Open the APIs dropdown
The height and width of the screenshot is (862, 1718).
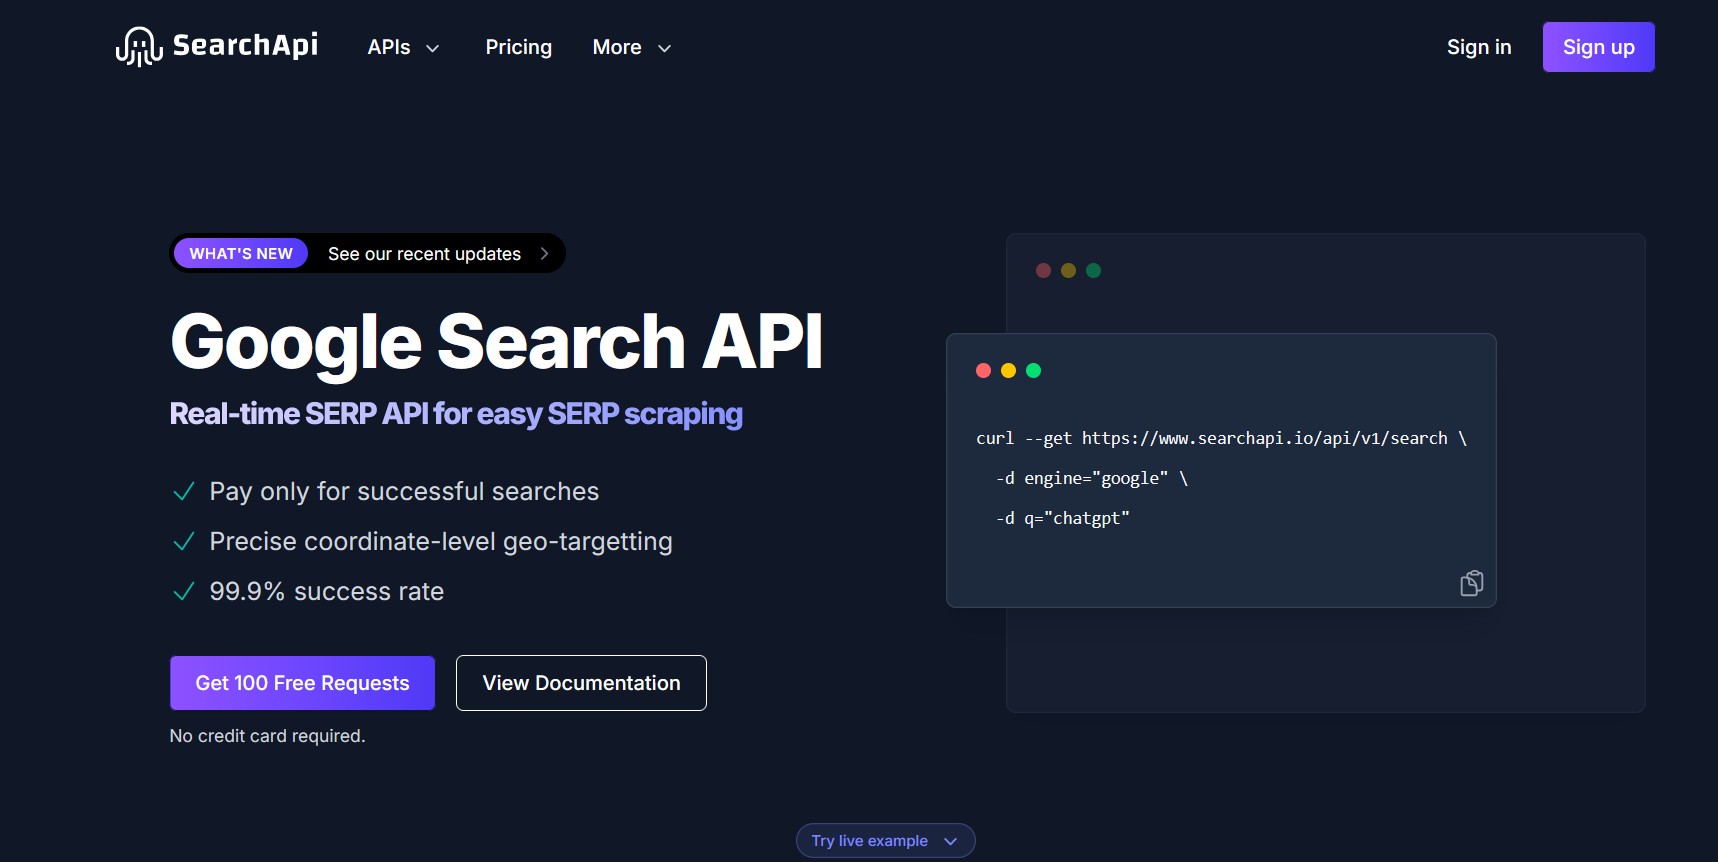(x=403, y=47)
